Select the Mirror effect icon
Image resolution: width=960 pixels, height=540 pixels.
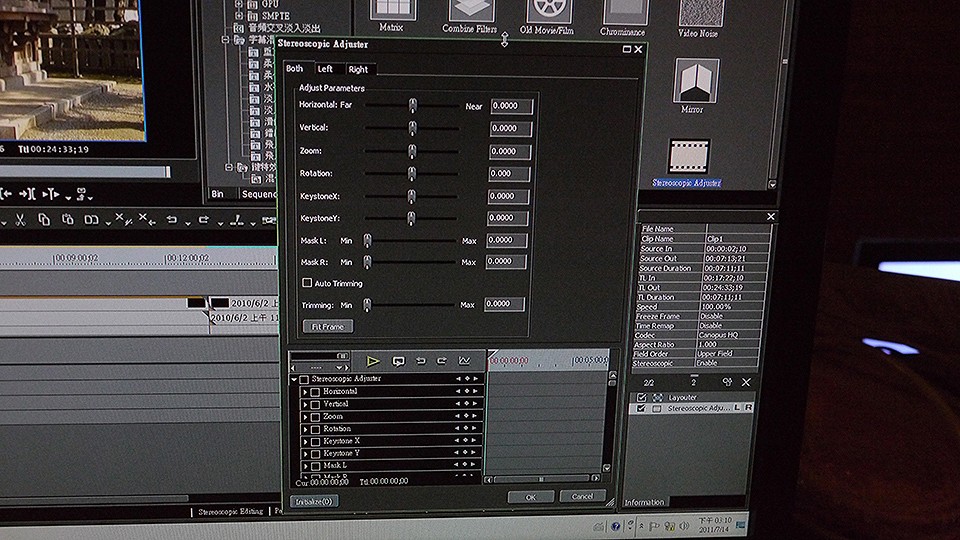[697, 81]
